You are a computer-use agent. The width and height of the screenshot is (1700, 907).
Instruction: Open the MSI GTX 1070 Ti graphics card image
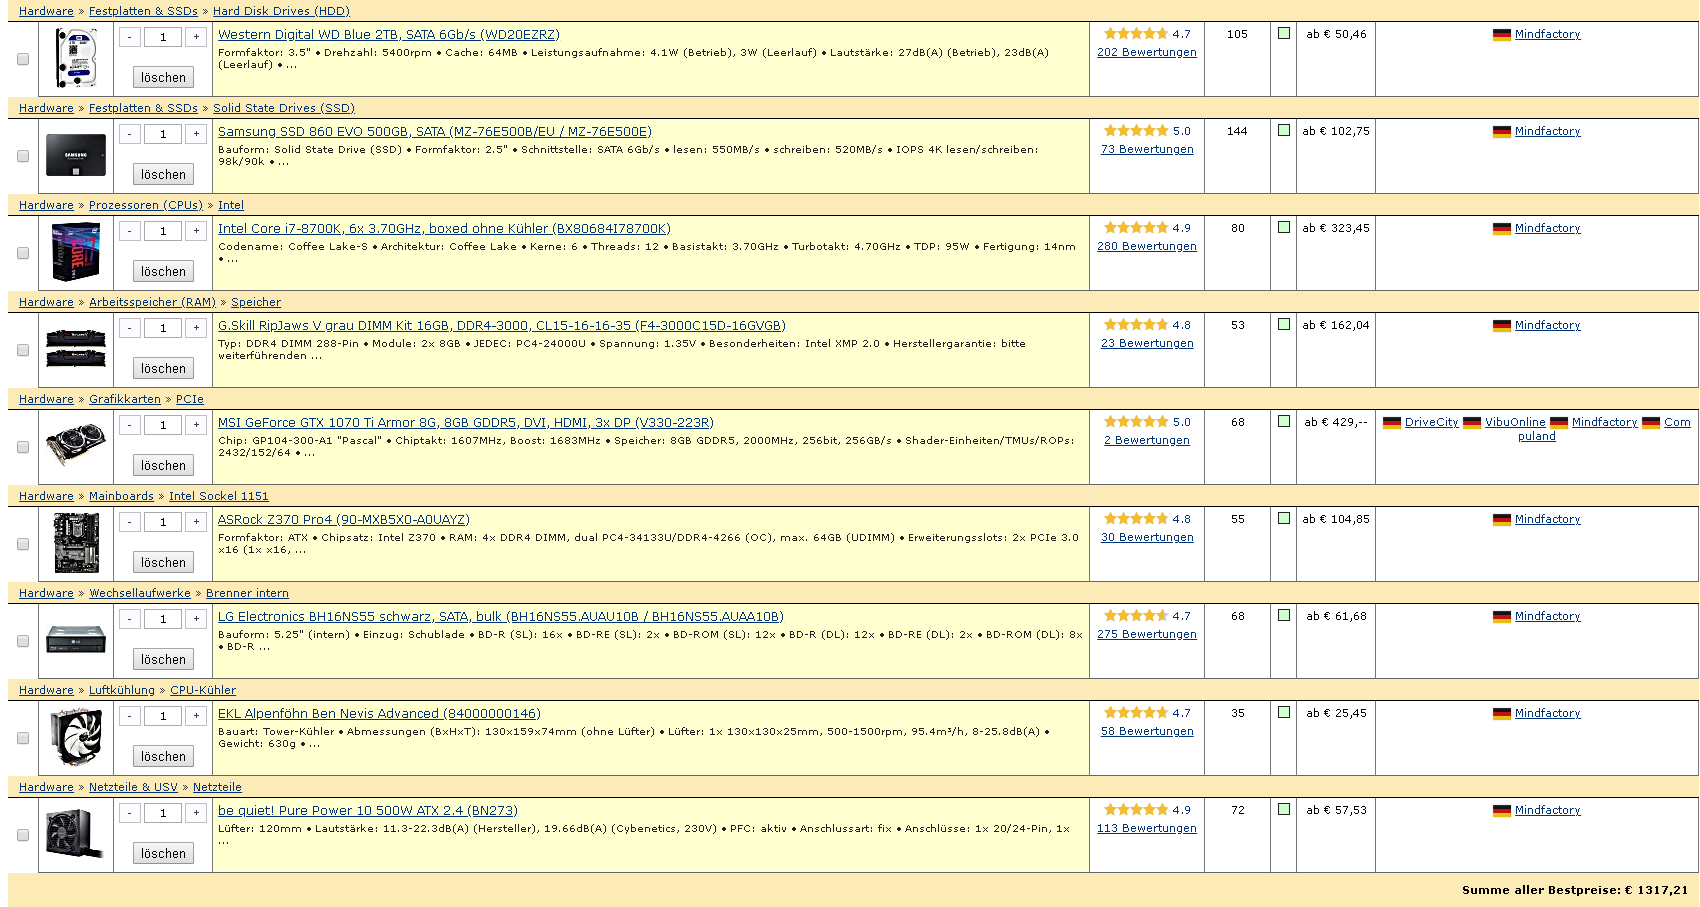click(76, 446)
